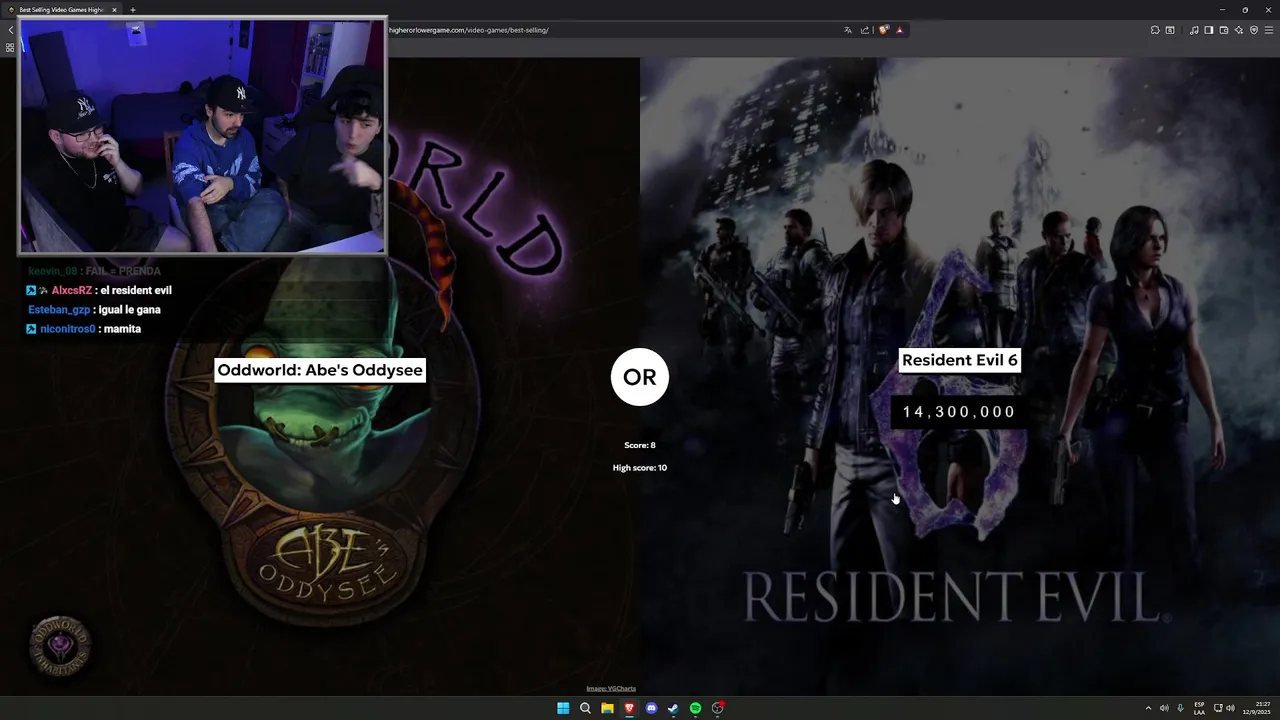Click the Esteban_gzp chat message
The image size is (1280, 720).
pyautogui.click(x=94, y=309)
